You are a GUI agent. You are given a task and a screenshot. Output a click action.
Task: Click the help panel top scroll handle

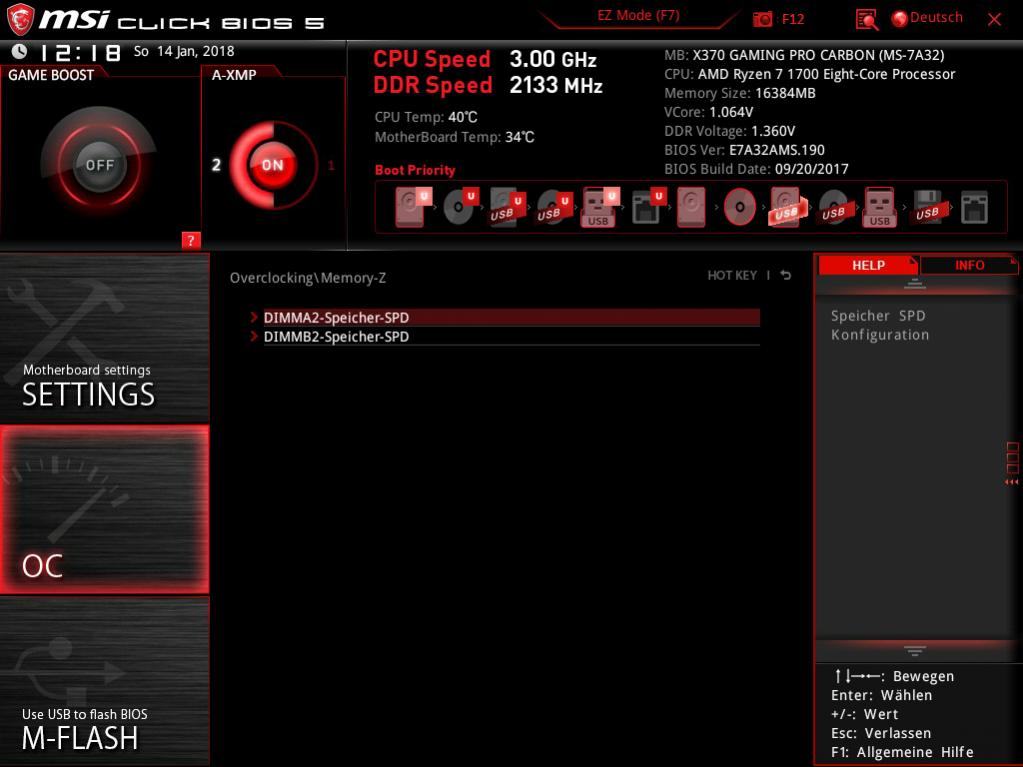915,284
